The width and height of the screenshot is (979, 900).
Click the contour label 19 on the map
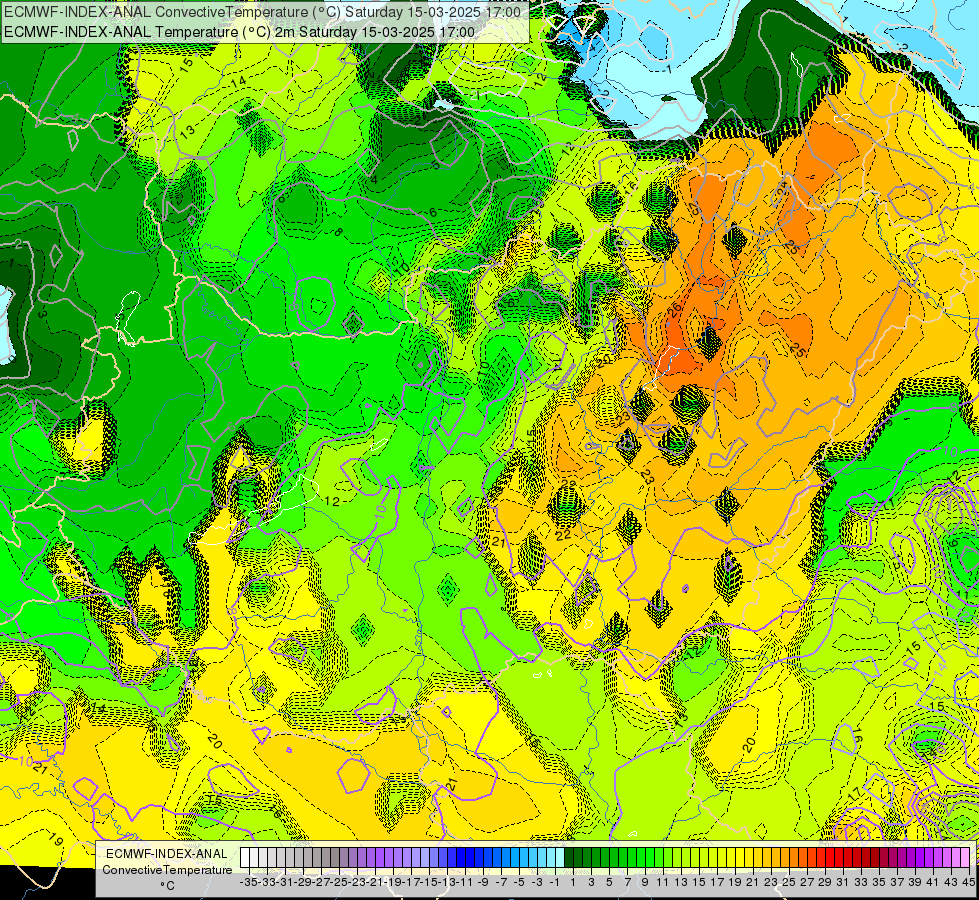[56, 840]
